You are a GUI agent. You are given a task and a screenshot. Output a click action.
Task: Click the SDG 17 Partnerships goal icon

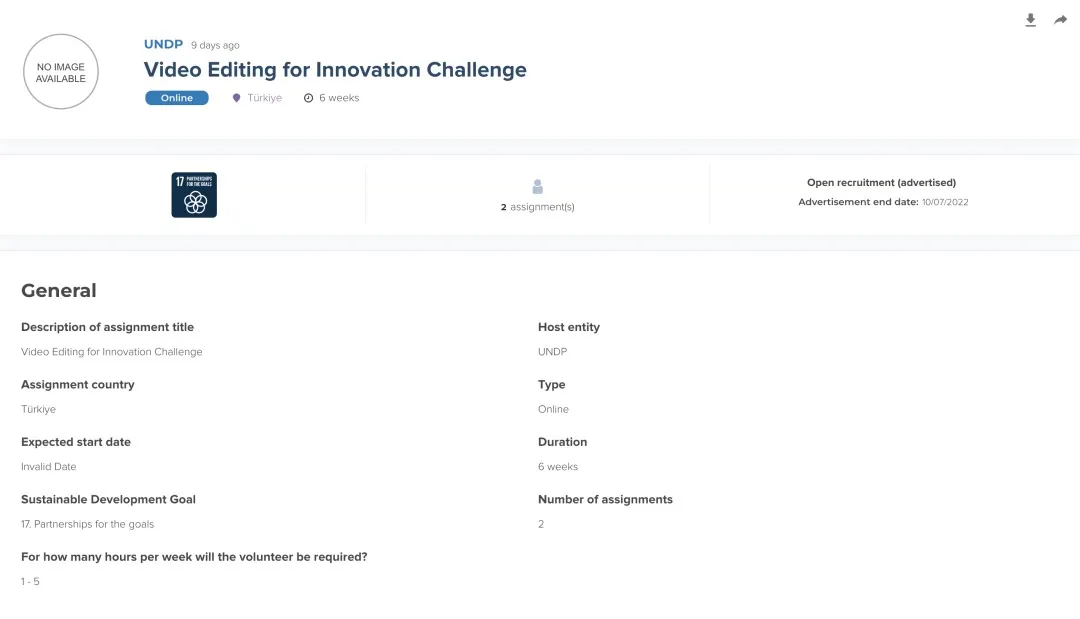194,195
